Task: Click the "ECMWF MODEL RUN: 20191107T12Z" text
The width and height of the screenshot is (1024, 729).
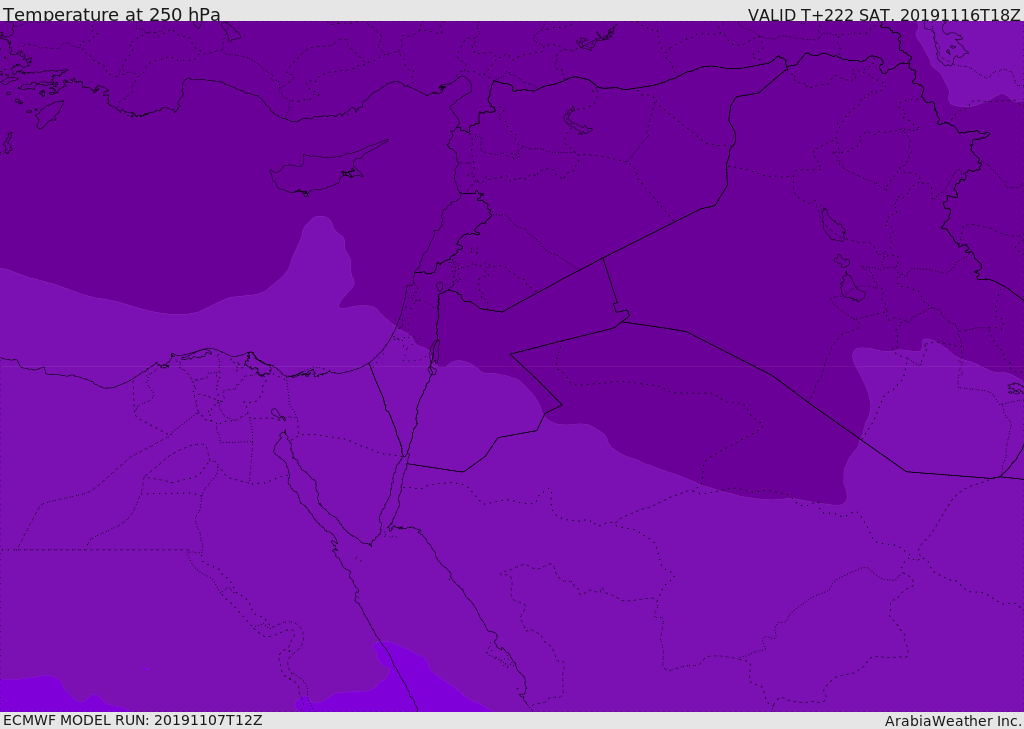Action: (x=133, y=720)
